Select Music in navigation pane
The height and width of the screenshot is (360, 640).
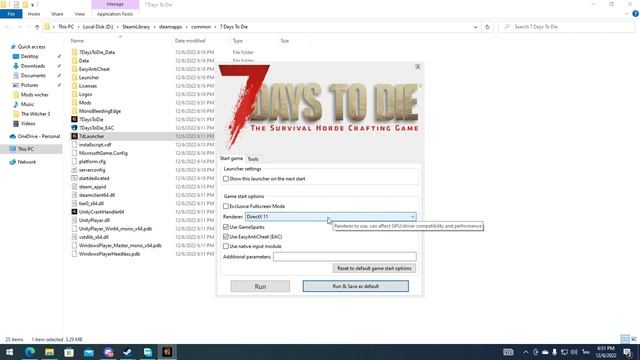coord(27,104)
